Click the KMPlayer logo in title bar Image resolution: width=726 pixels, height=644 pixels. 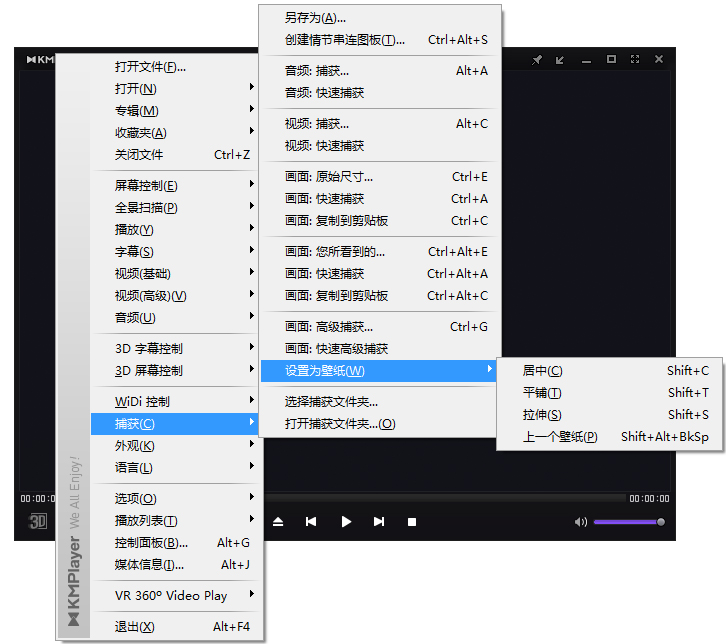pyautogui.click(x=40, y=59)
